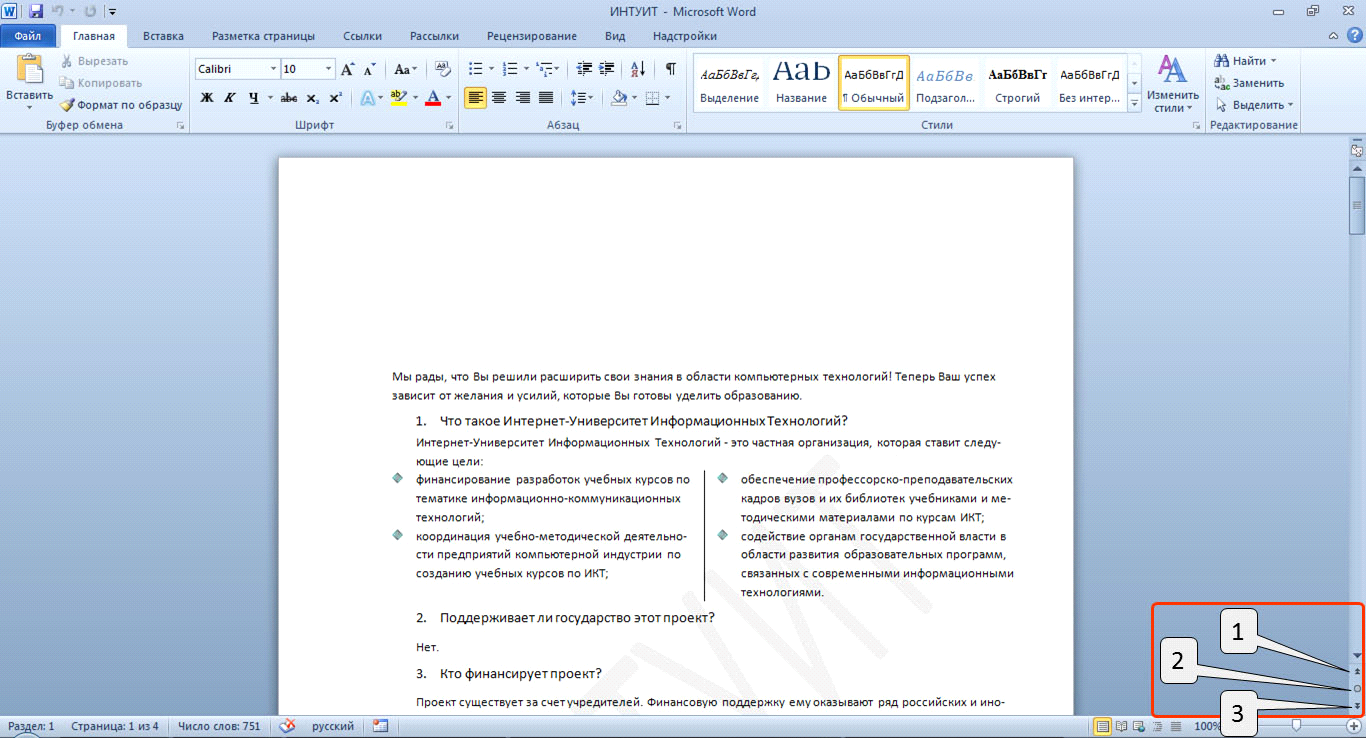Apply strikethrough formatting (abc)
The height and width of the screenshot is (738, 1366).
click(289, 98)
